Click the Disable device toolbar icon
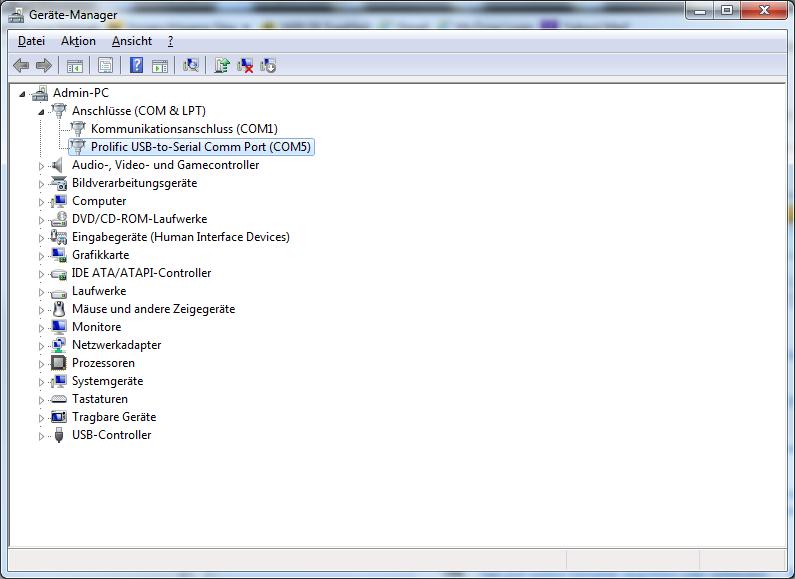 point(268,65)
